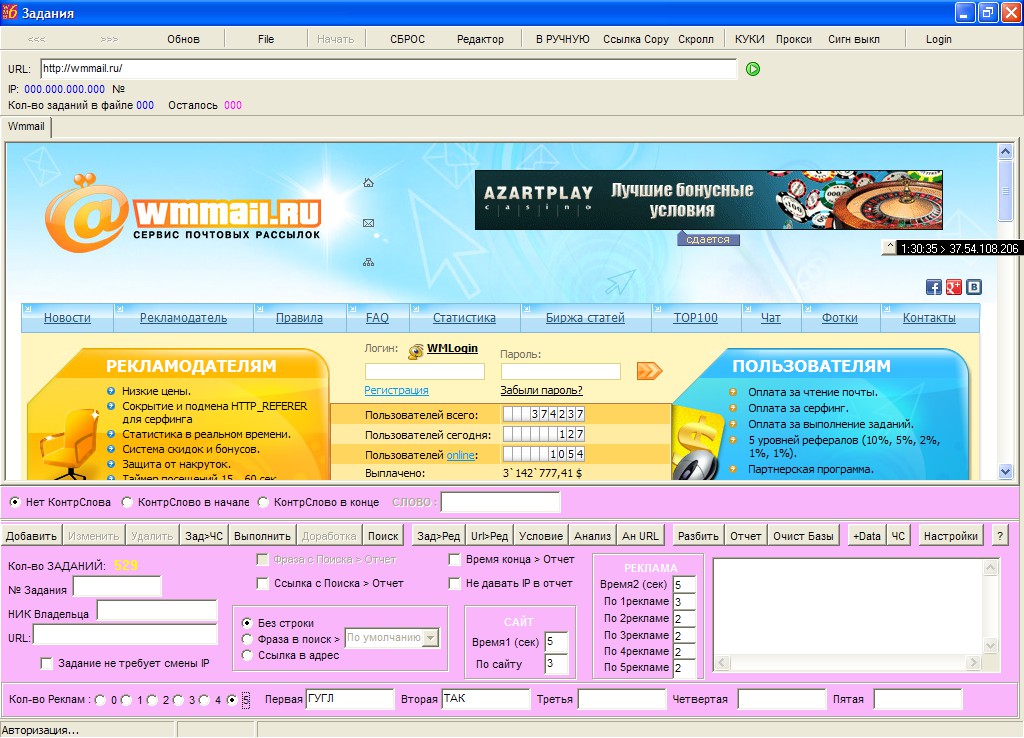Click the Разбить button
This screenshot has width=1024, height=738.
(698, 536)
